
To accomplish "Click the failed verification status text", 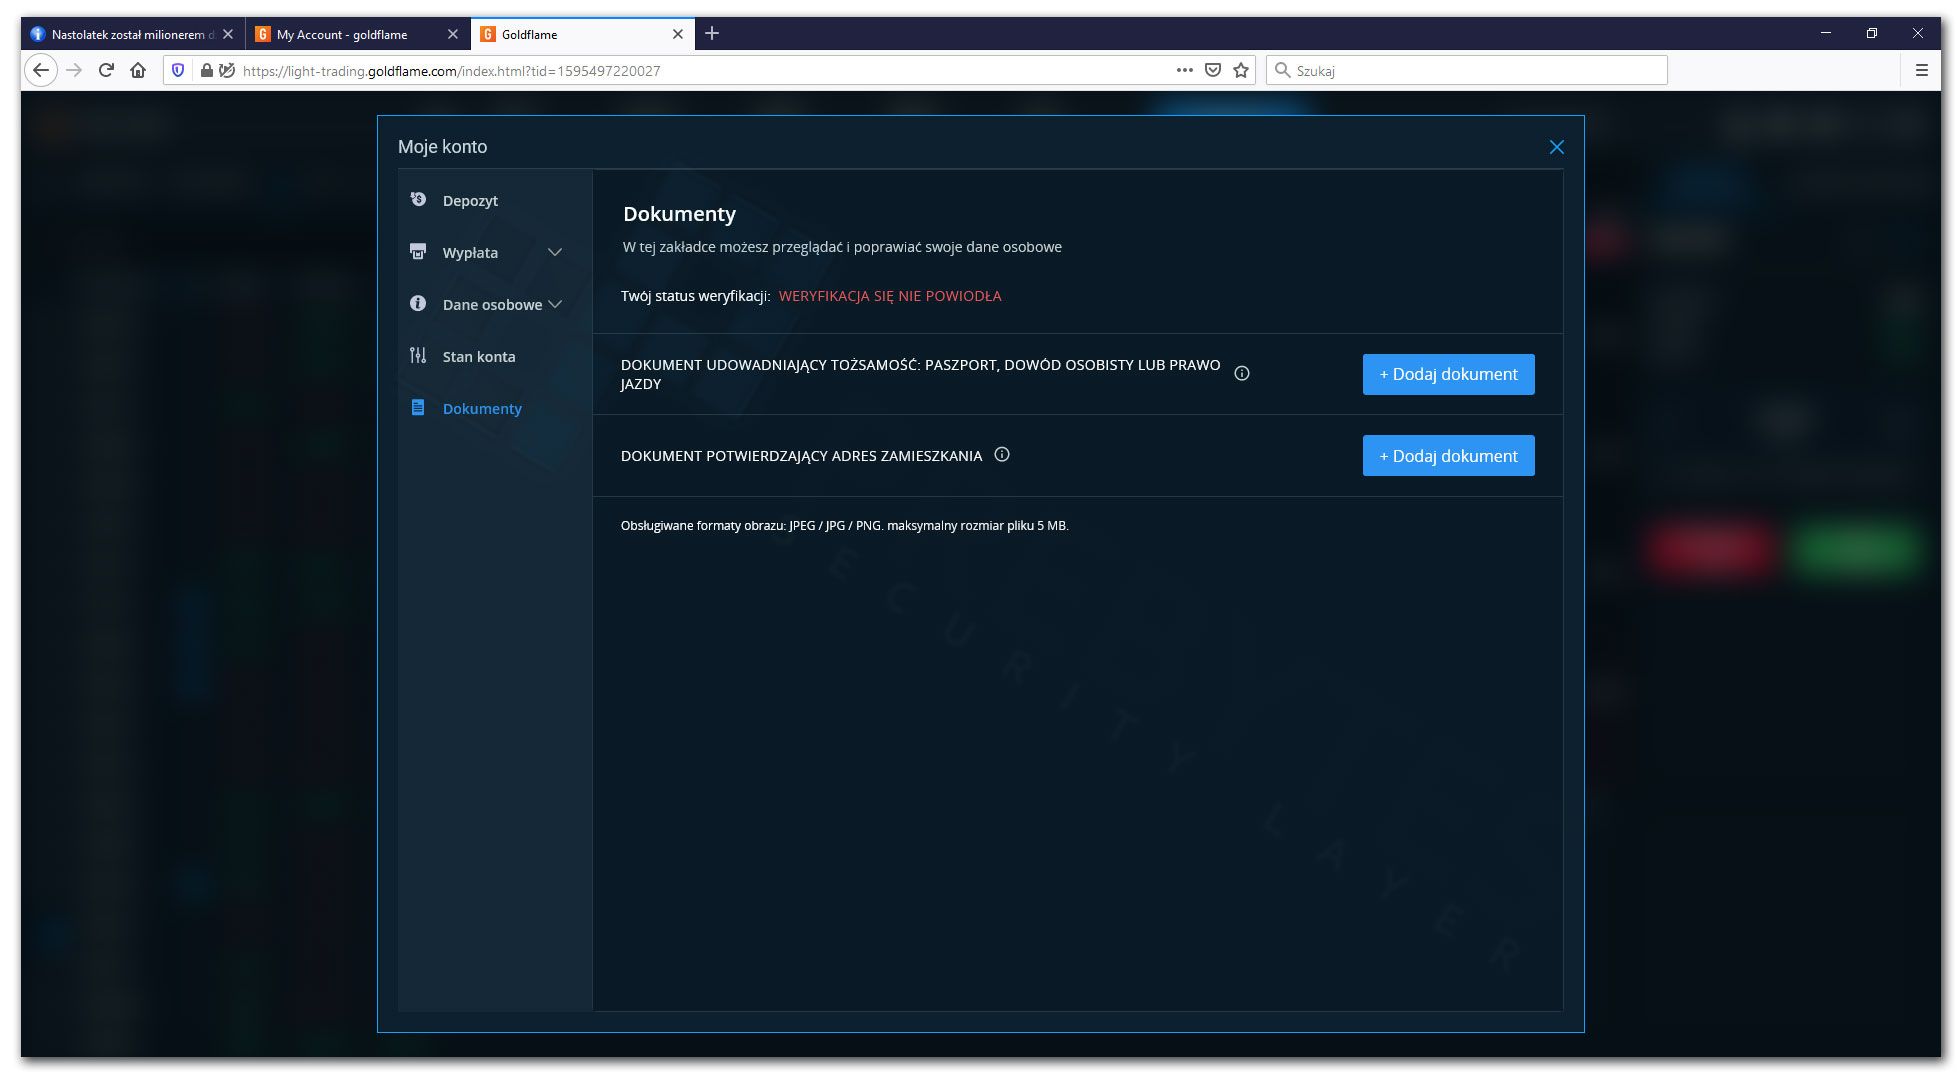I will [x=890, y=296].
